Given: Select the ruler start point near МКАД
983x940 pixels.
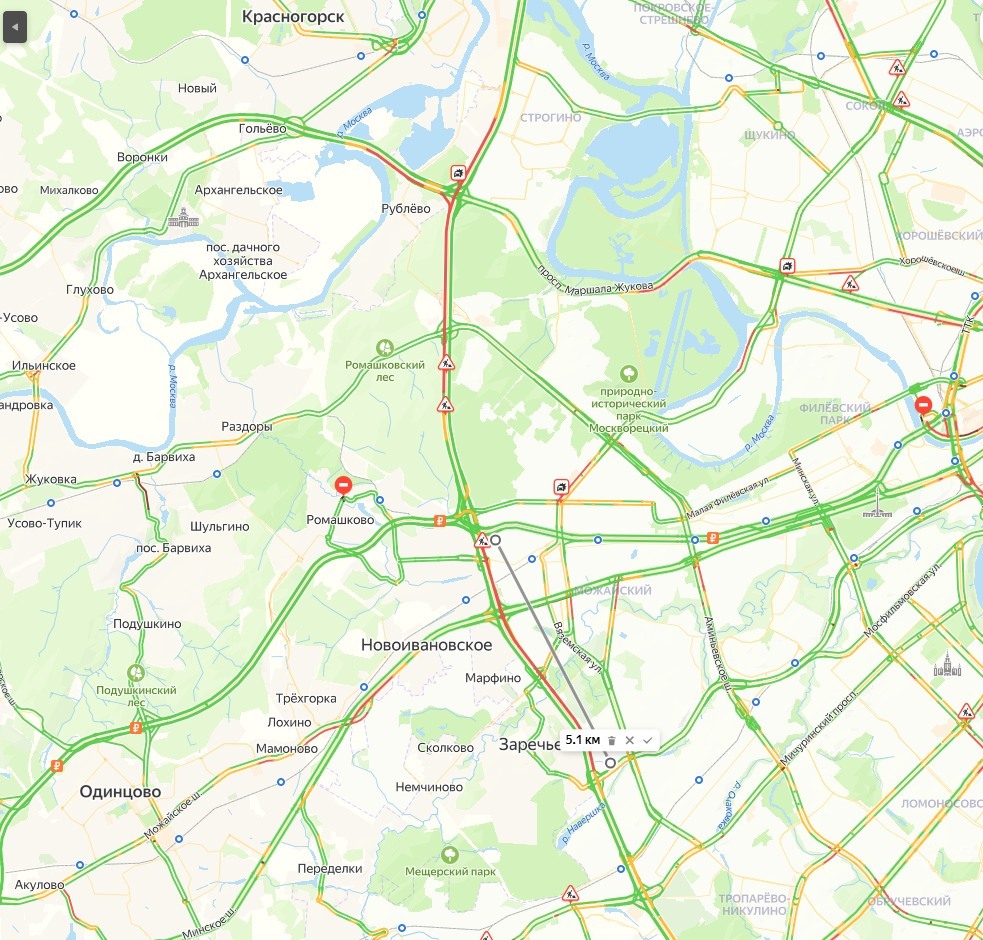Looking at the screenshot, I should click(x=495, y=540).
